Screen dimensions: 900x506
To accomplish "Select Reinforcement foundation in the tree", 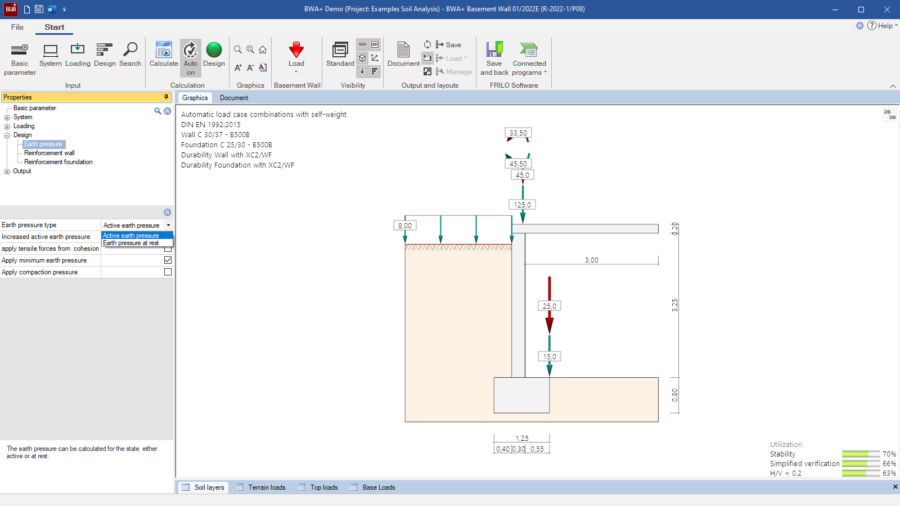I will coord(58,162).
